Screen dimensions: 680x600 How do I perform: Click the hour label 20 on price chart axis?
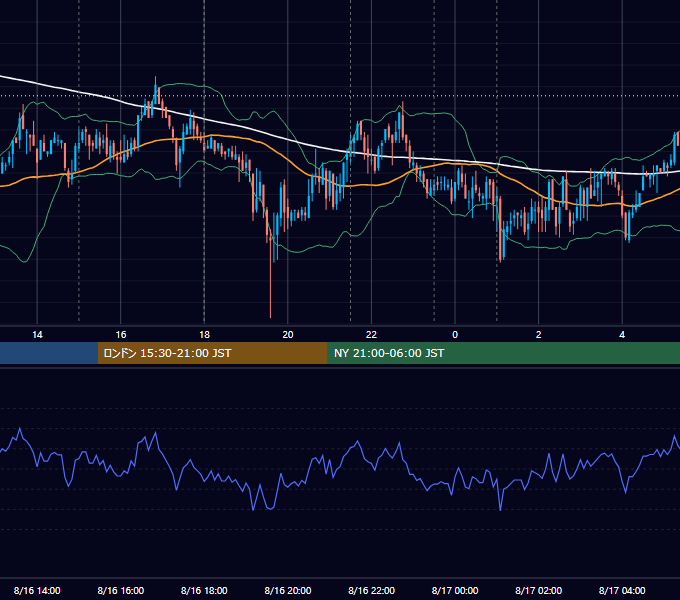click(288, 335)
